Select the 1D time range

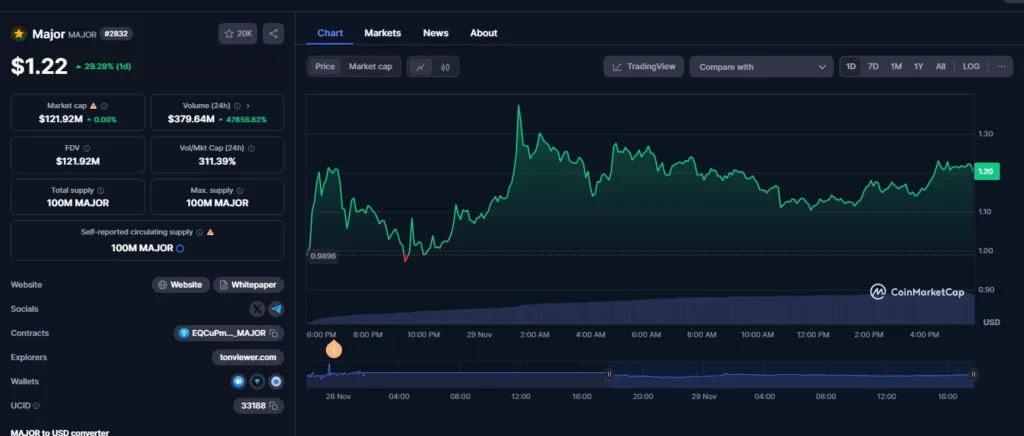click(851, 67)
